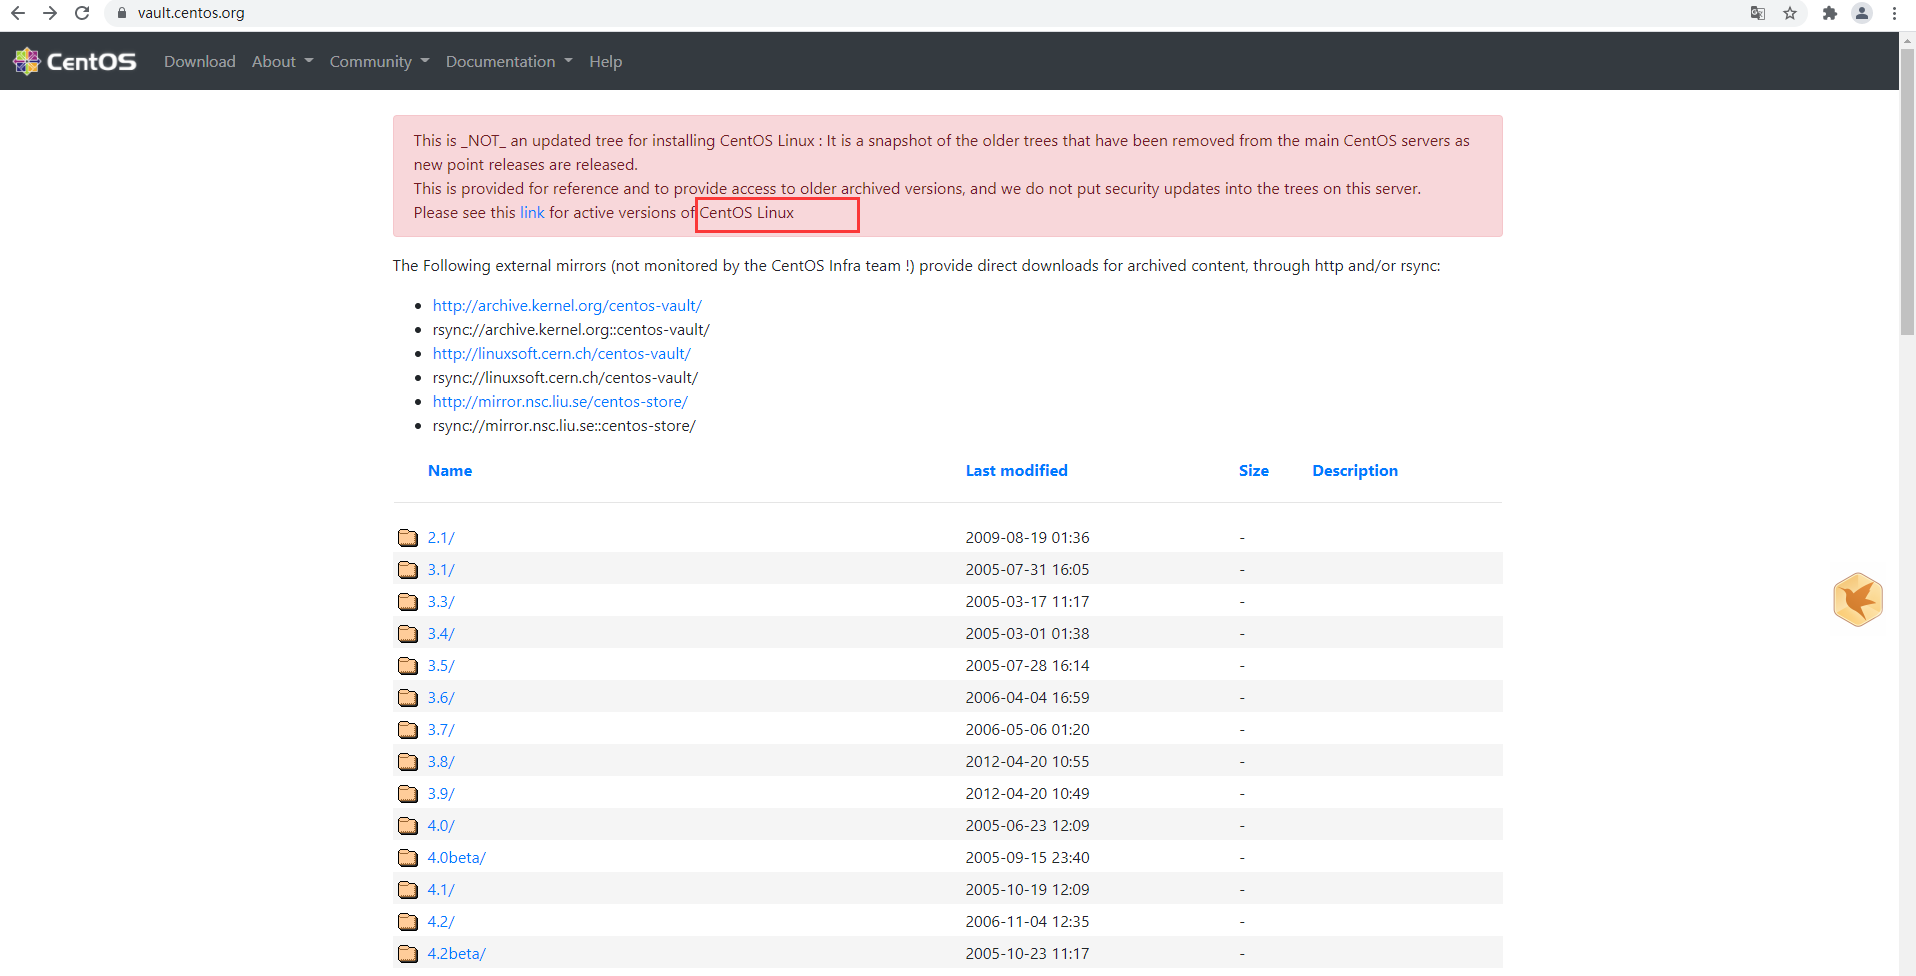Open the mirror.nsc.liu.se centos-store mirror link
Viewport: 1916px width, 976px height.
pos(560,402)
